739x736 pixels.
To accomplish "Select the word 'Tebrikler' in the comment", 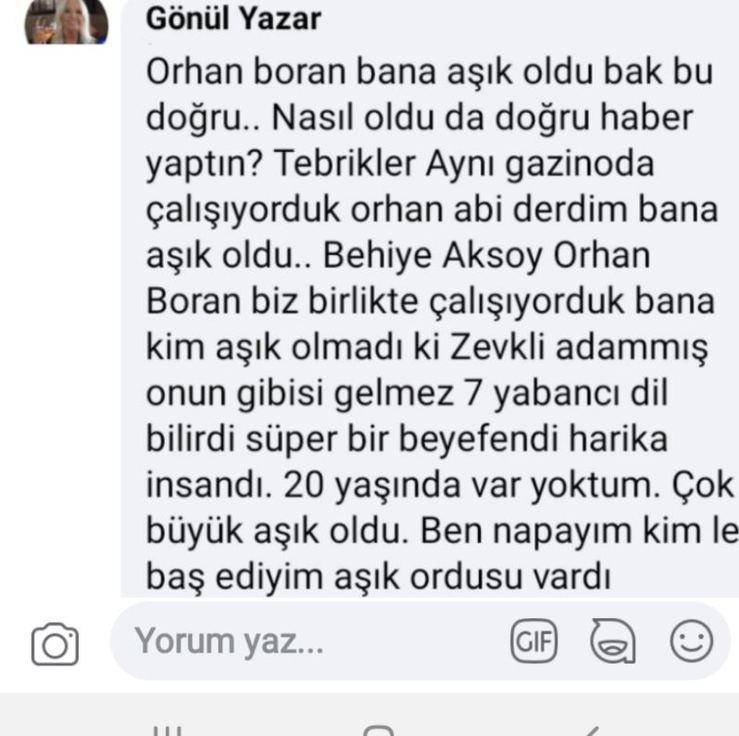I will click(344, 164).
